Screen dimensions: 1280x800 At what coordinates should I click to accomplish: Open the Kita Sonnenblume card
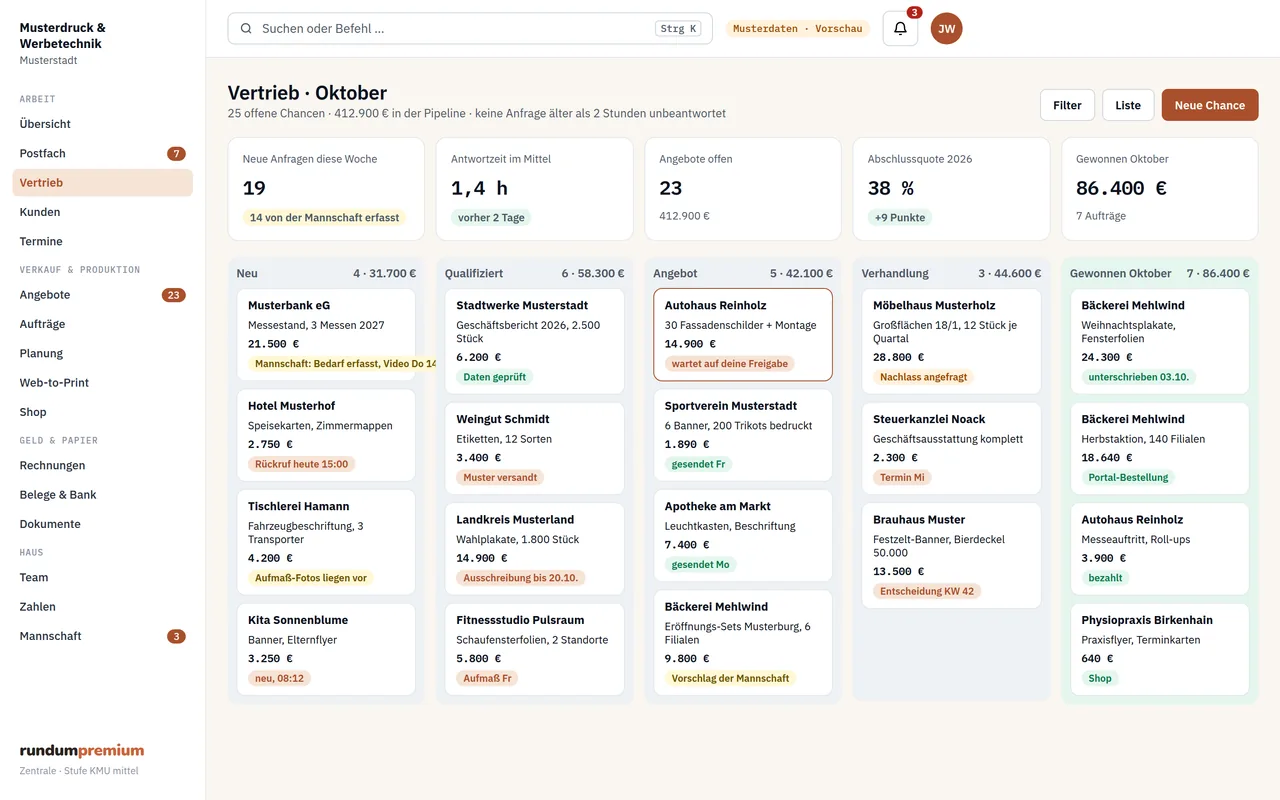point(326,649)
